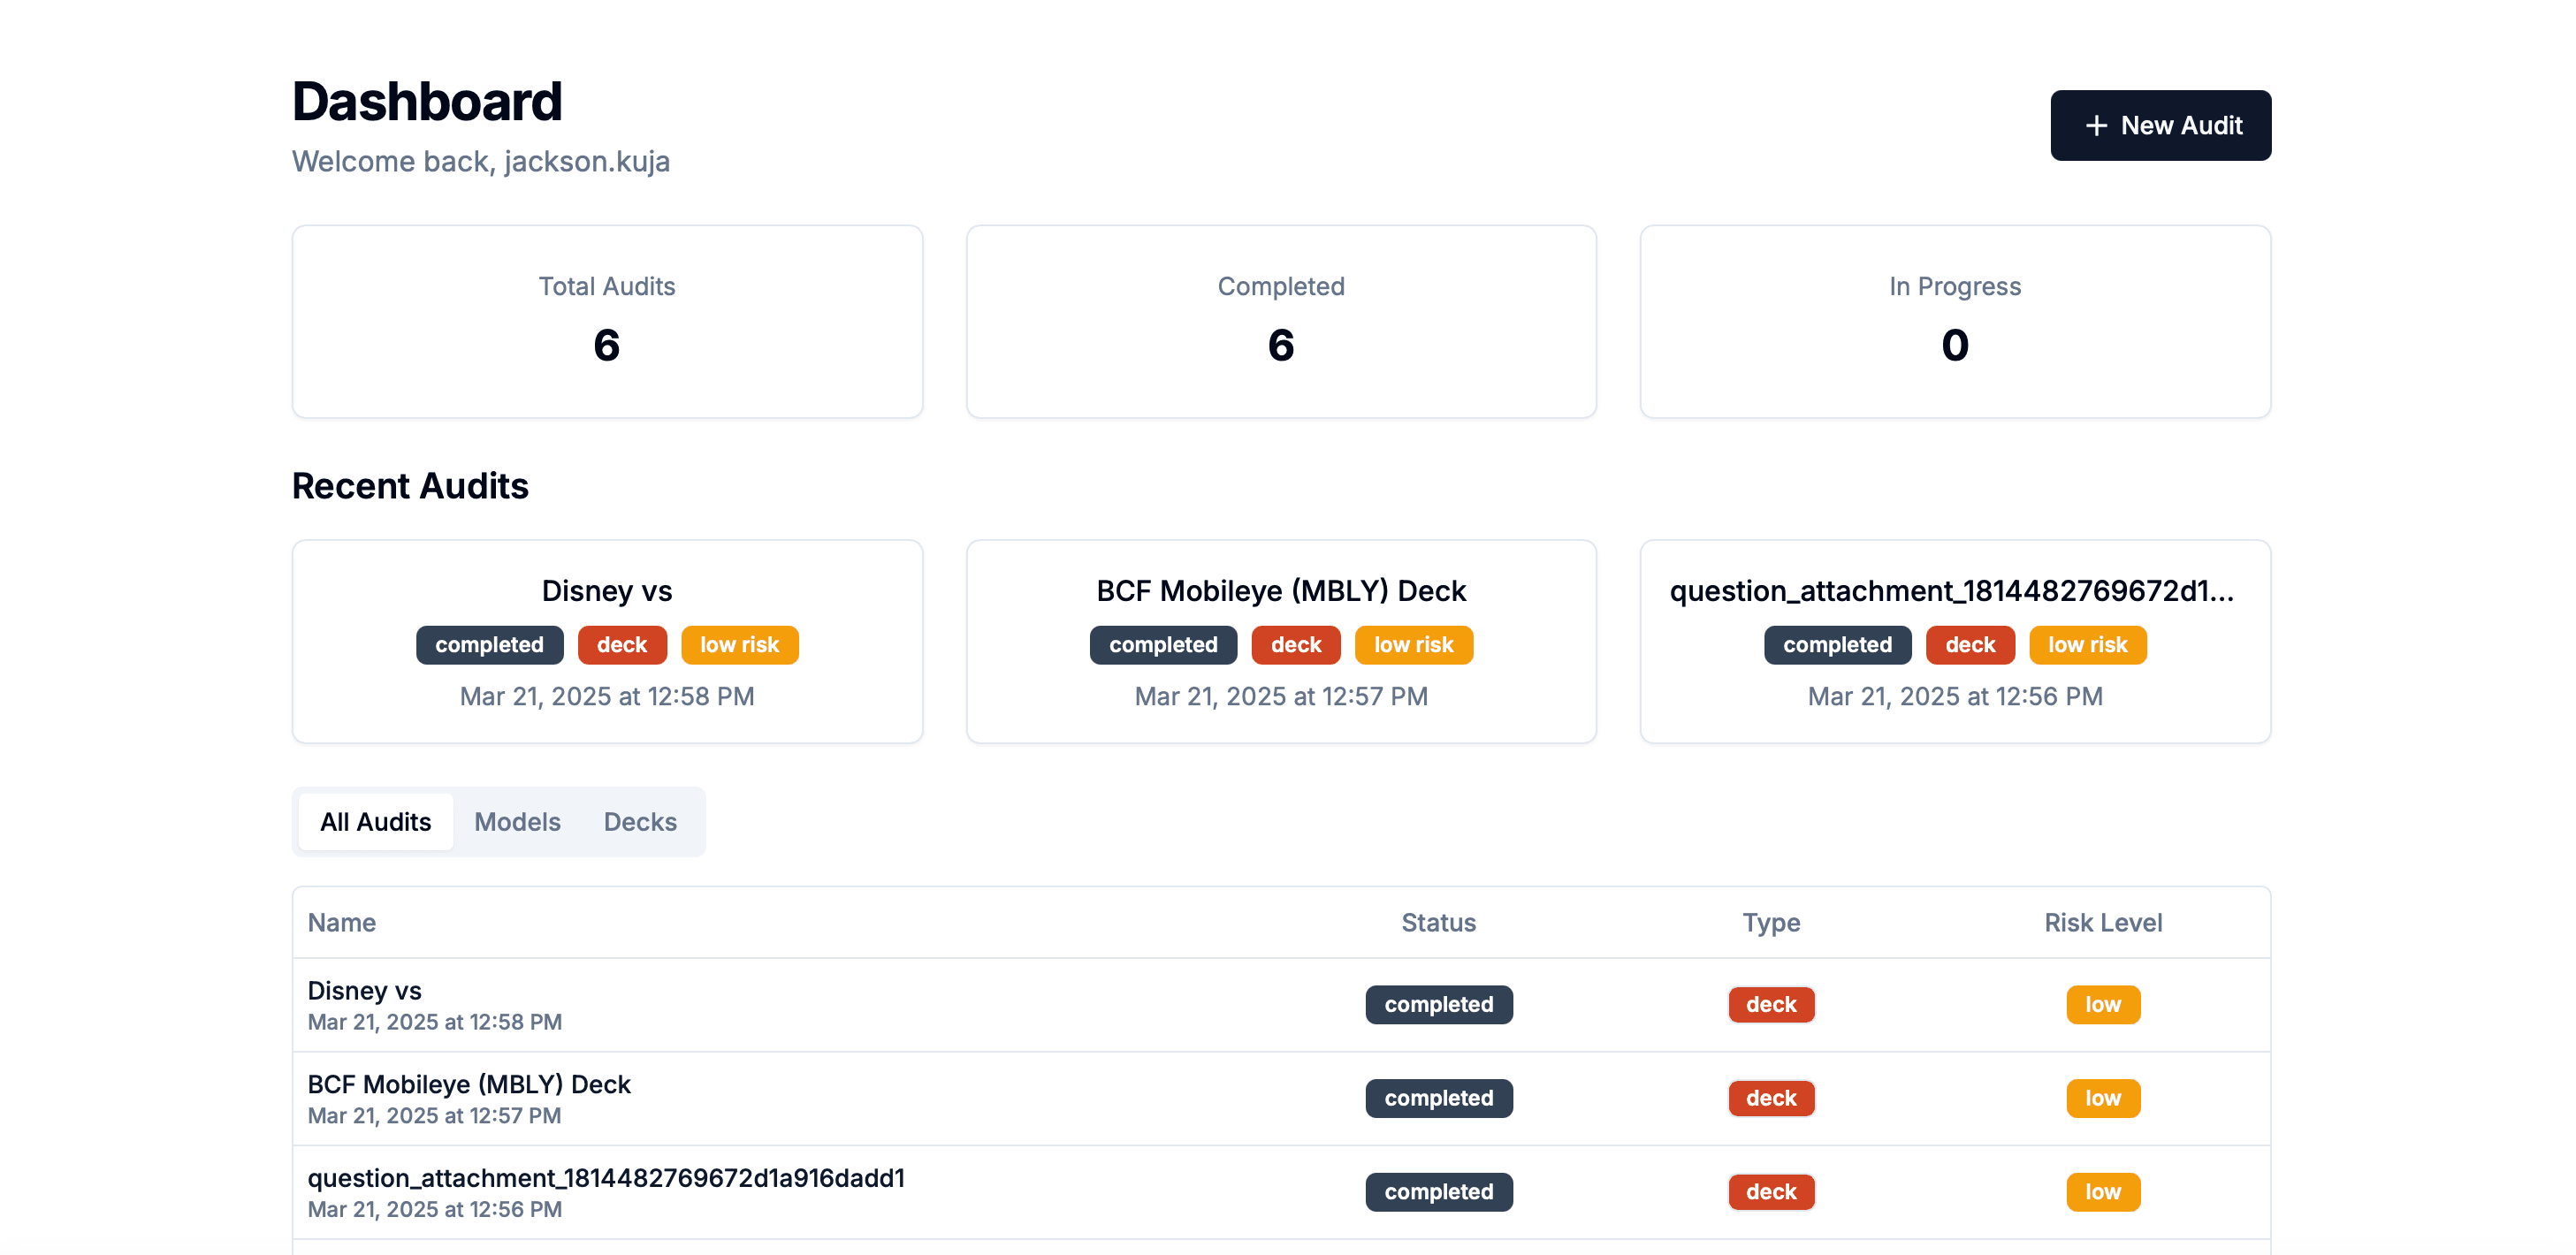Screen dimensions: 2576x1255
Task: Click the Recent Audits heading
Action: (x=410, y=486)
